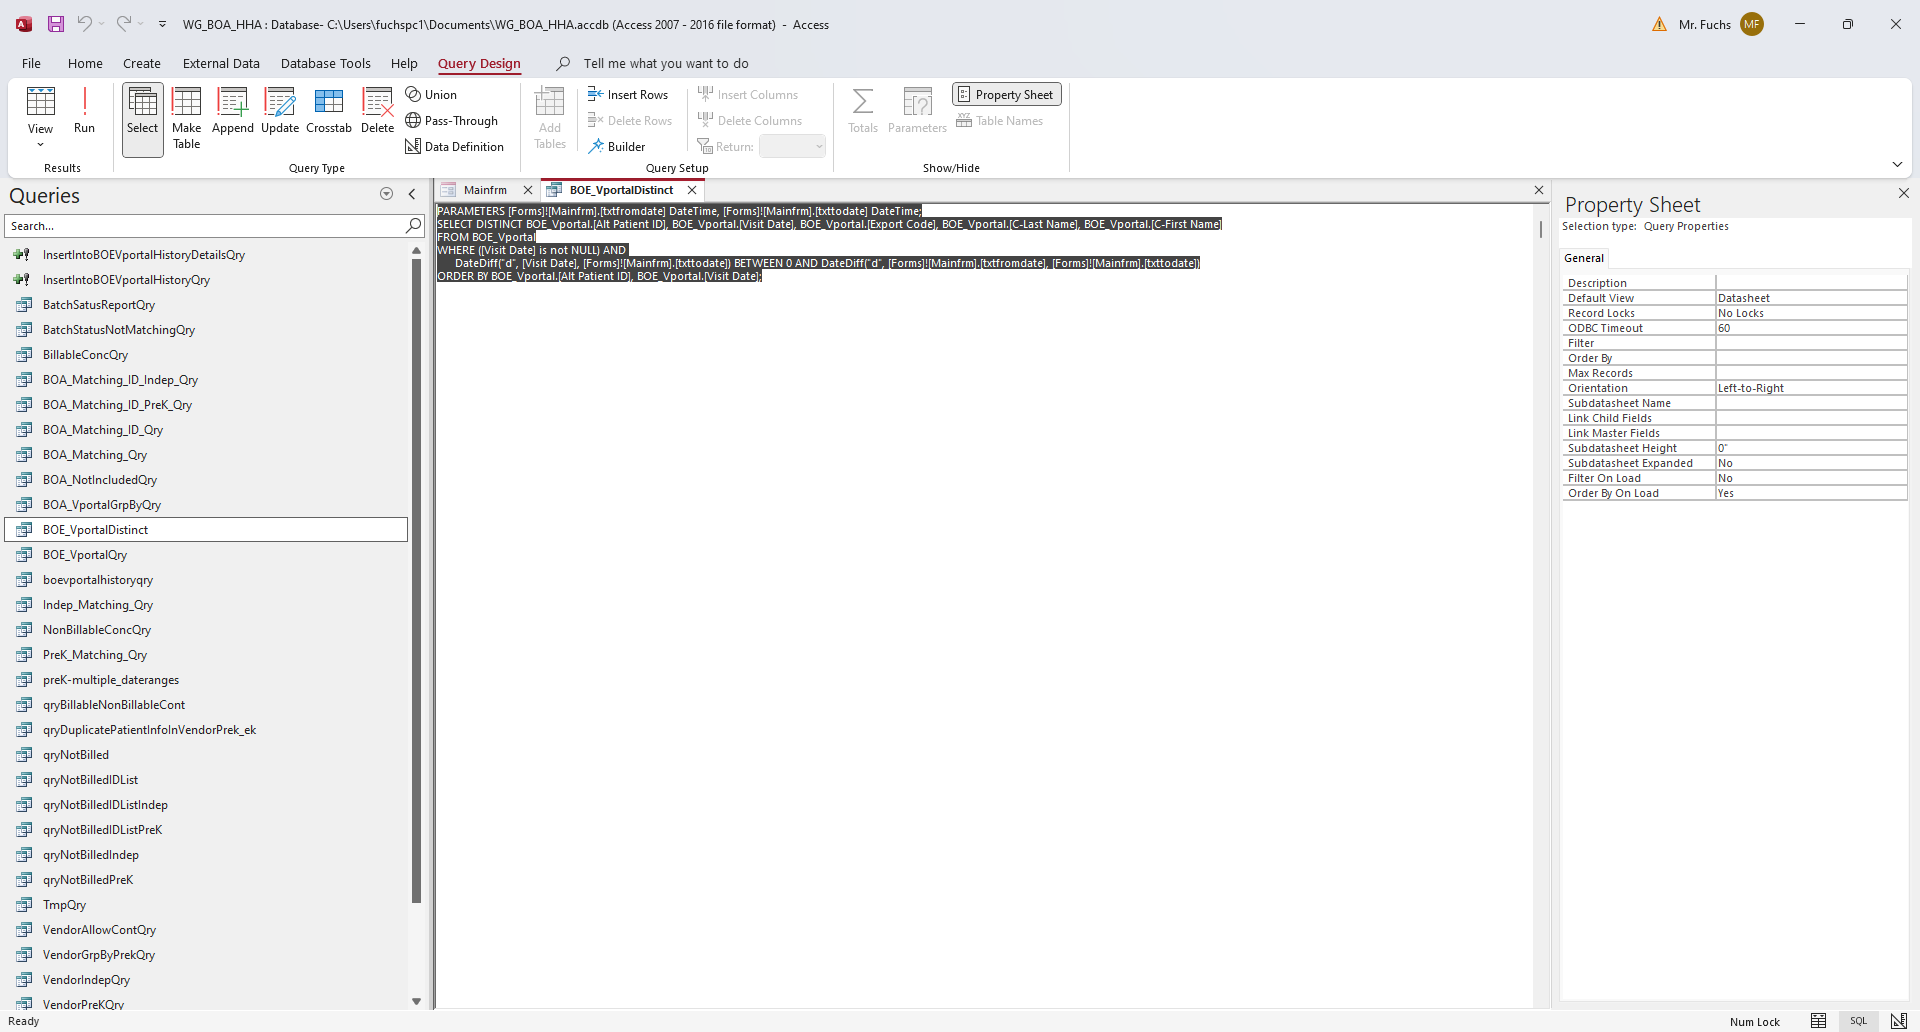Viewport: 1920px width, 1032px height.
Task: Select the Delete query type icon
Action: pyautogui.click(x=377, y=110)
